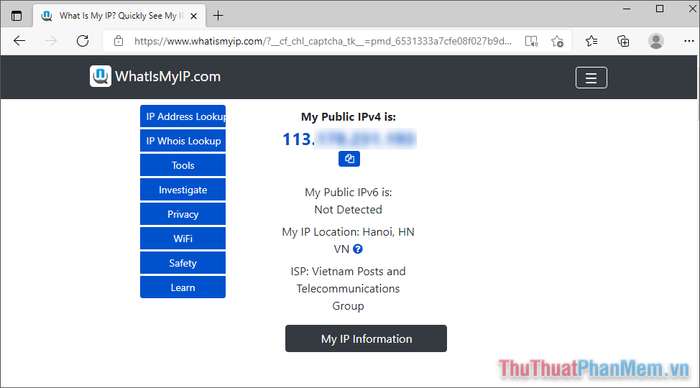Open the Safety section
The width and height of the screenshot is (700, 388).
click(x=183, y=263)
